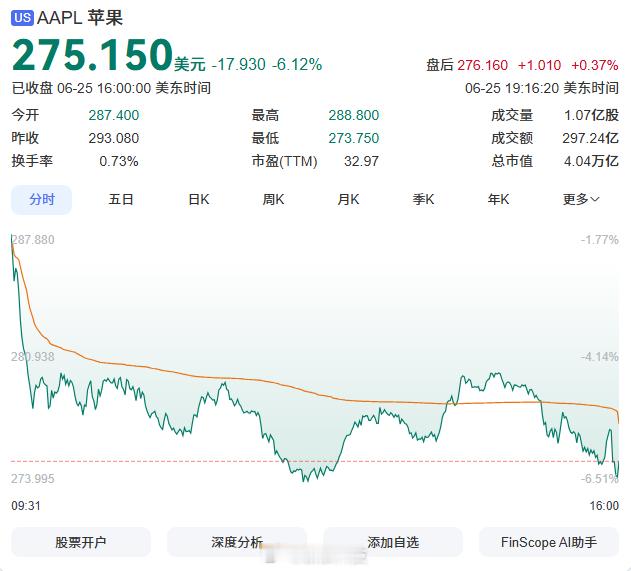631x571 pixels.
Task: Click the percent change -6.12%
Action: pyautogui.click(x=297, y=64)
